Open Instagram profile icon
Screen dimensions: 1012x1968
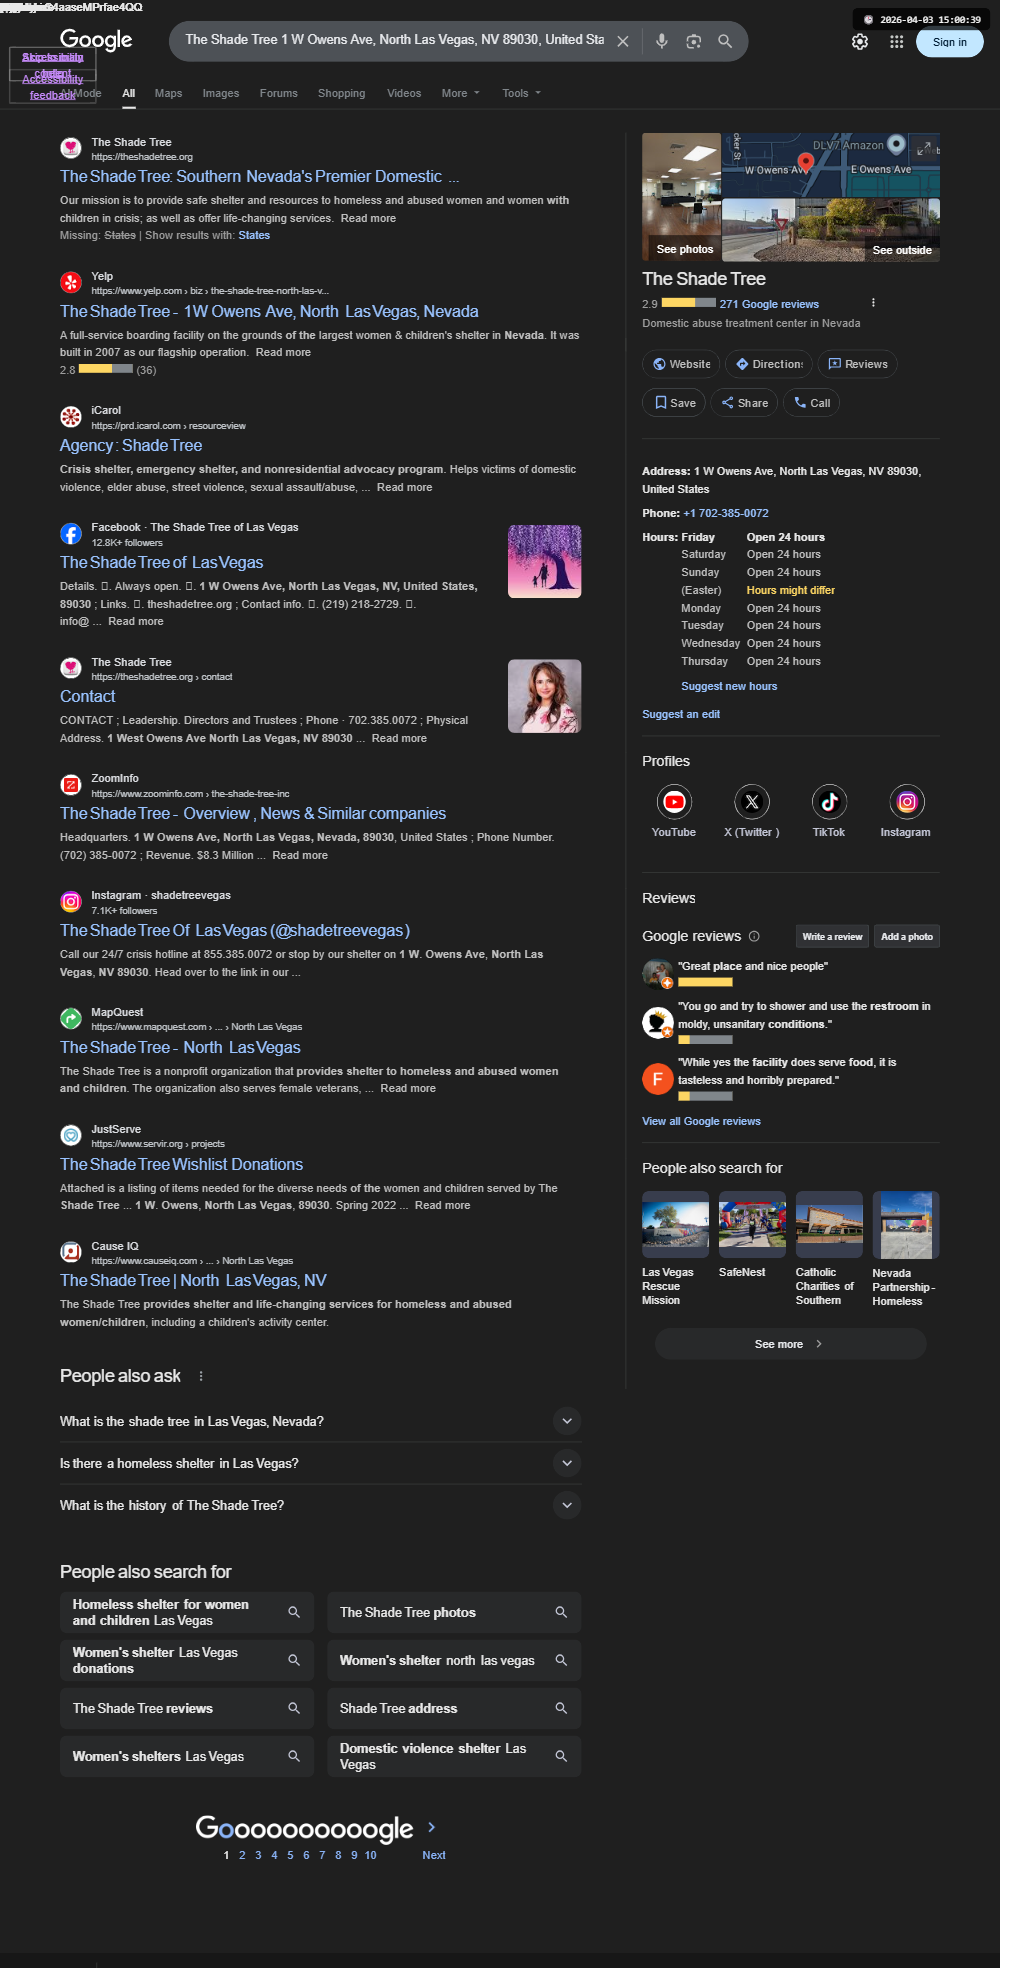(x=907, y=801)
